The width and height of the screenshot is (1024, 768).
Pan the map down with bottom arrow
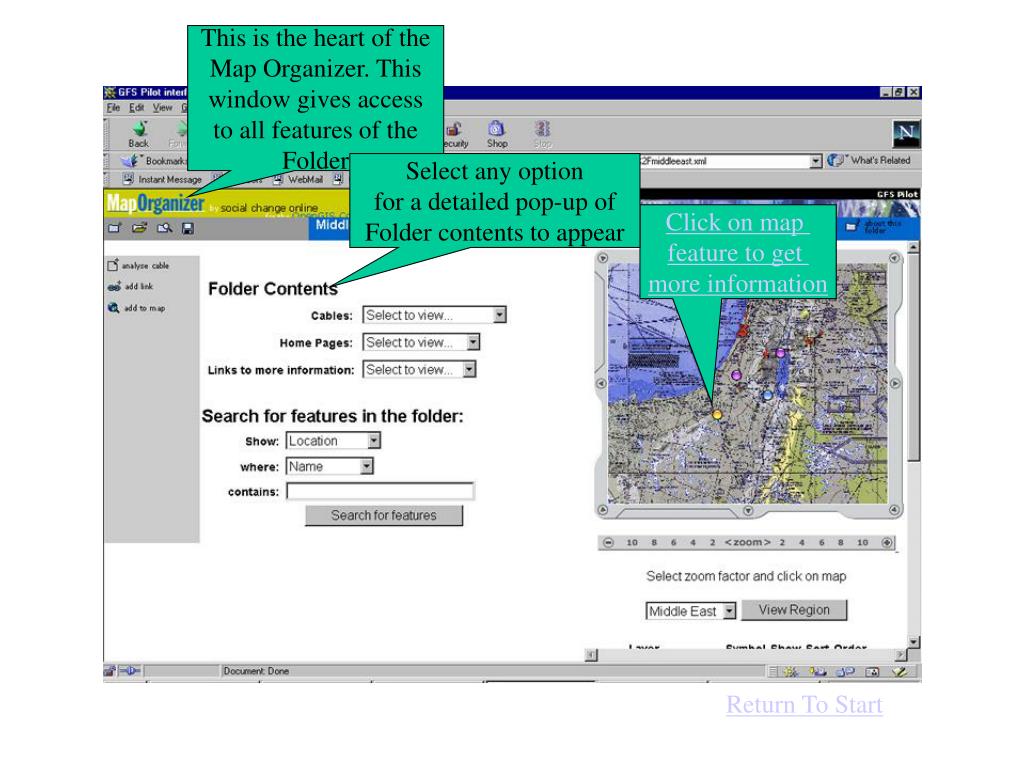coord(748,511)
